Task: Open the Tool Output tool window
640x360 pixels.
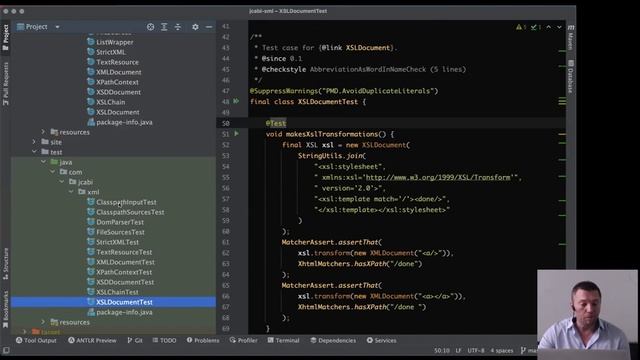Action: [37, 340]
